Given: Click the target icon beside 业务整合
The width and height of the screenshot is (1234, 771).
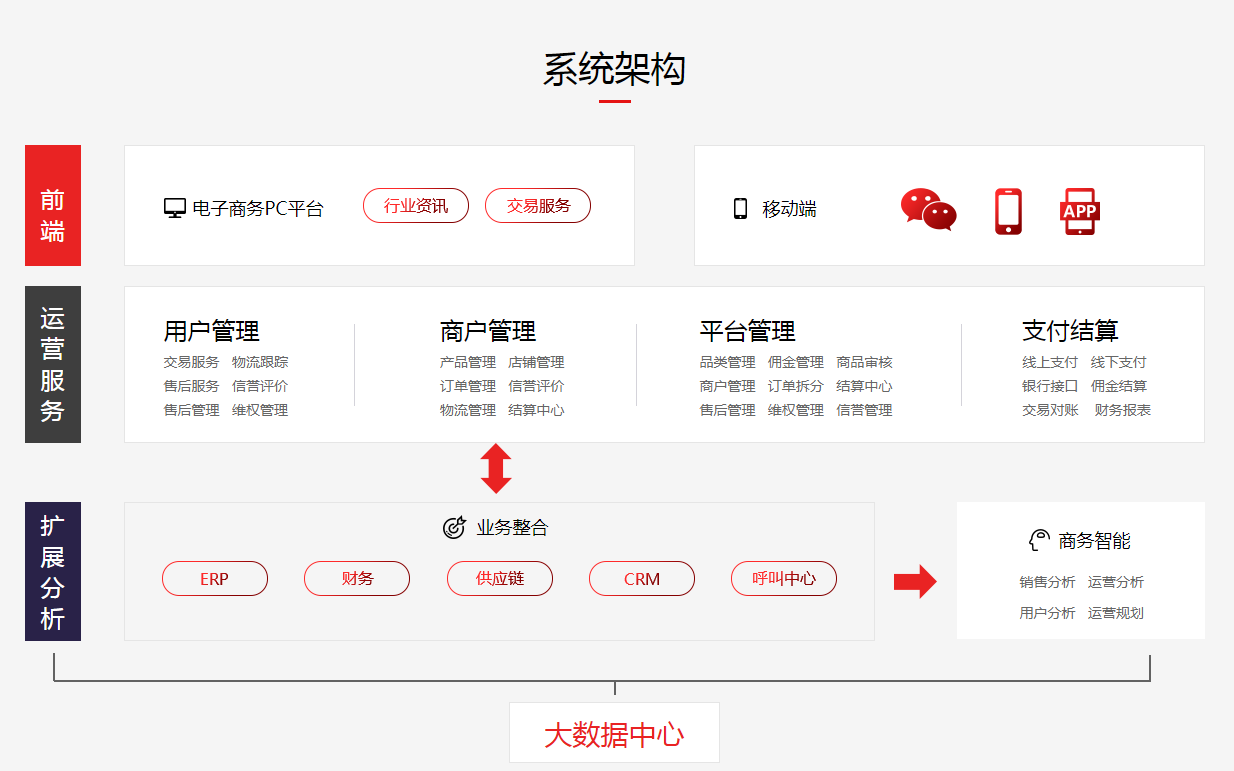Looking at the screenshot, I should (x=454, y=527).
